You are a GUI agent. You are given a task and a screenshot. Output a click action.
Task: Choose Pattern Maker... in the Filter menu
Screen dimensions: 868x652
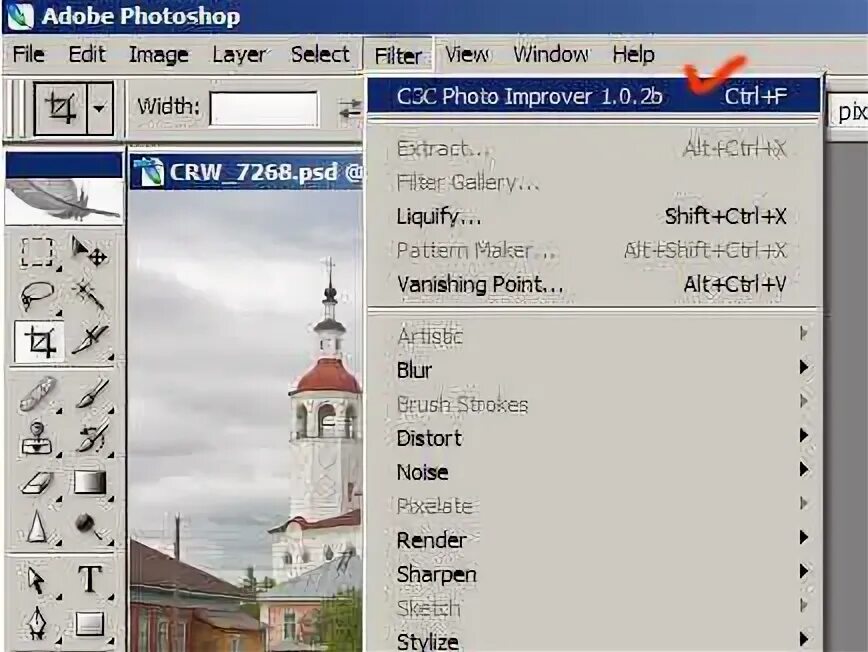pyautogui.click(x=593, y=250)
